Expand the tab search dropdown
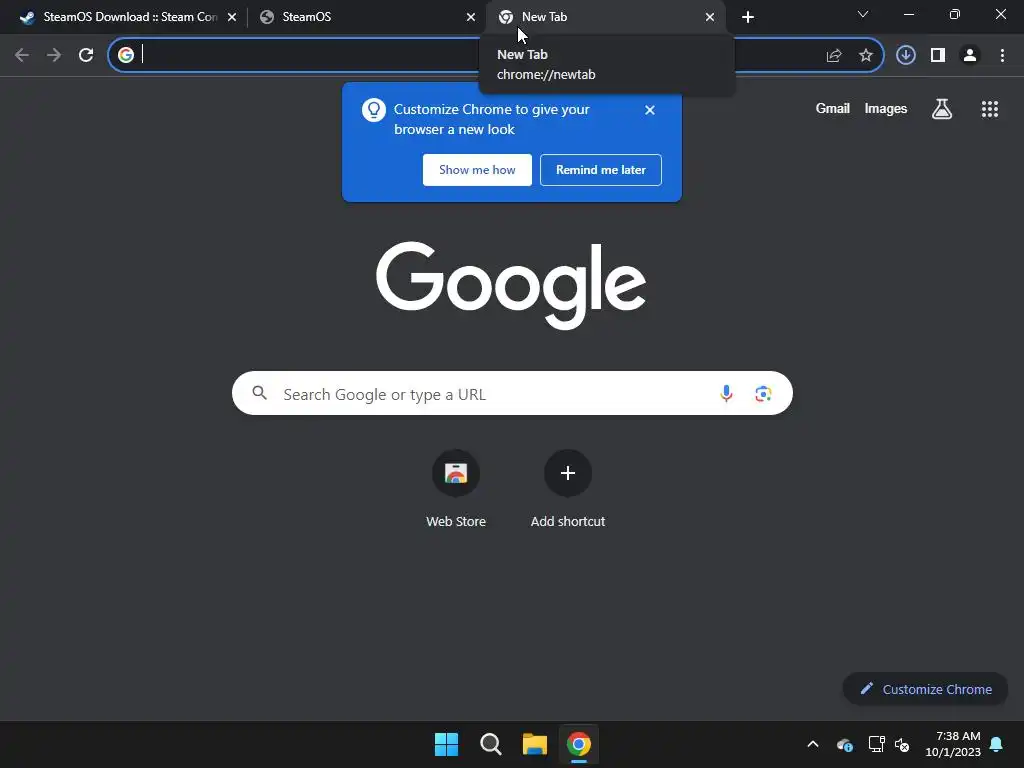The height and width of the screenshot is (768, 1024). pyautogui.click(x=863, y=14)
